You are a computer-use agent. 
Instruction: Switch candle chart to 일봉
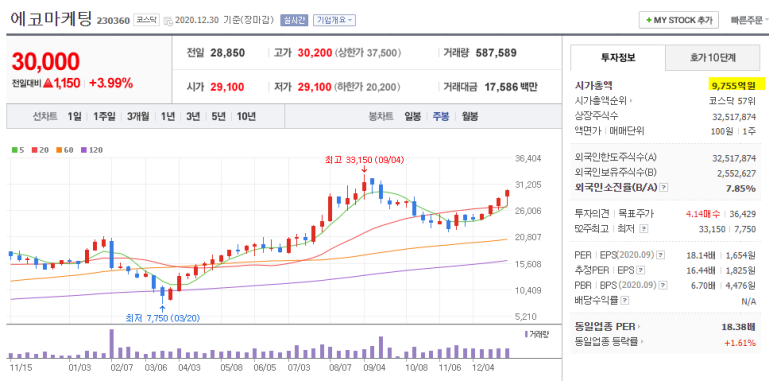pos(413,117)
